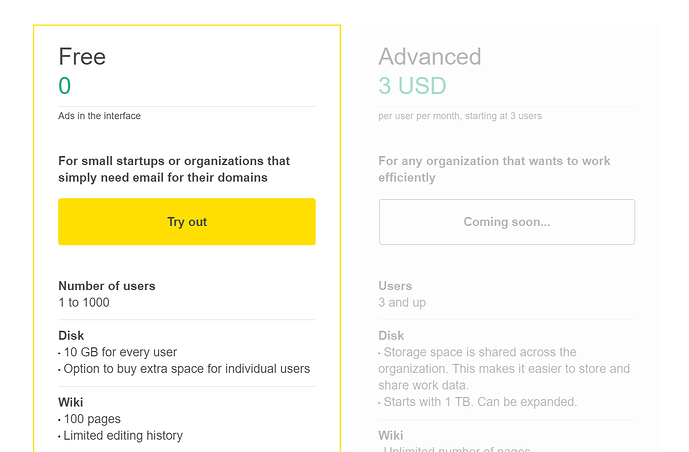Click '10 GB for every user' item
The height and width of the screenshot is (452, 689).
coord(119,352)
